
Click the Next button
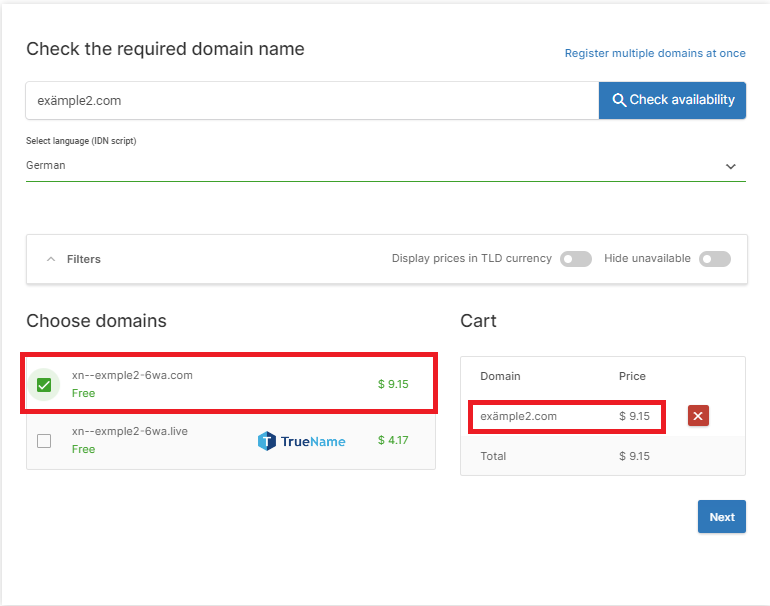point(721,517)
